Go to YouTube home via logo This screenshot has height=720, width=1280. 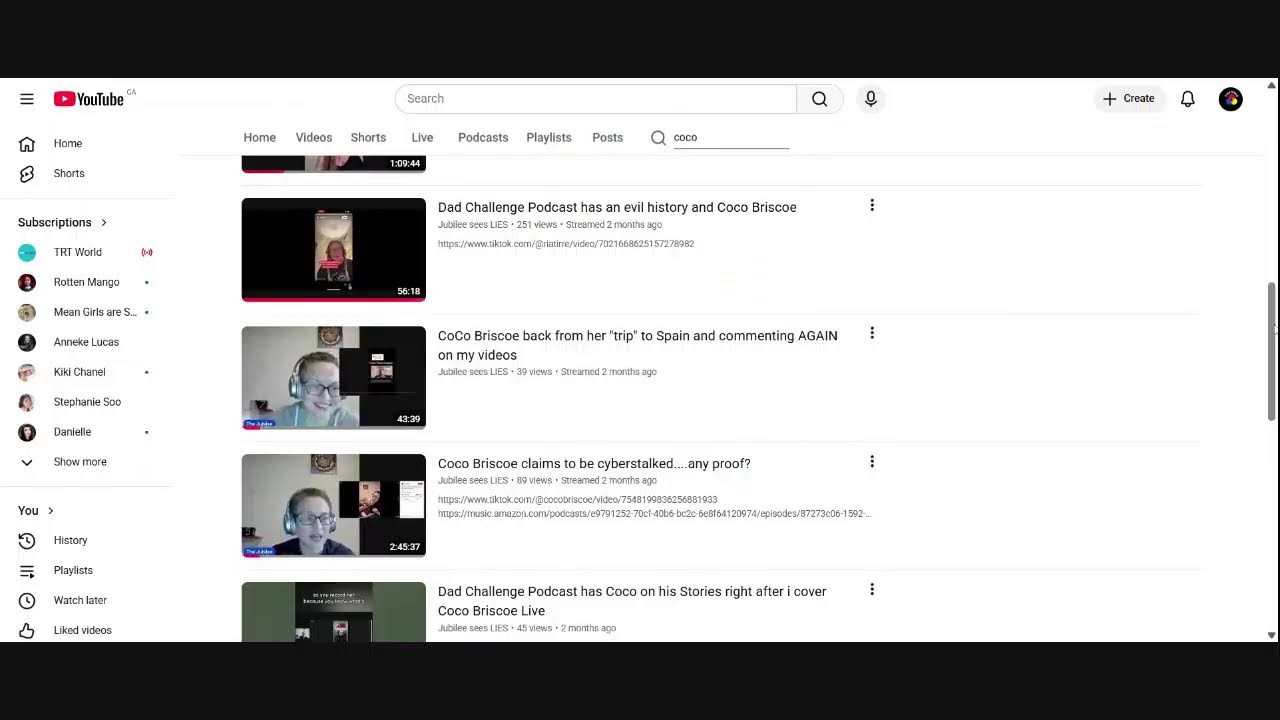[x=88, y=99]
